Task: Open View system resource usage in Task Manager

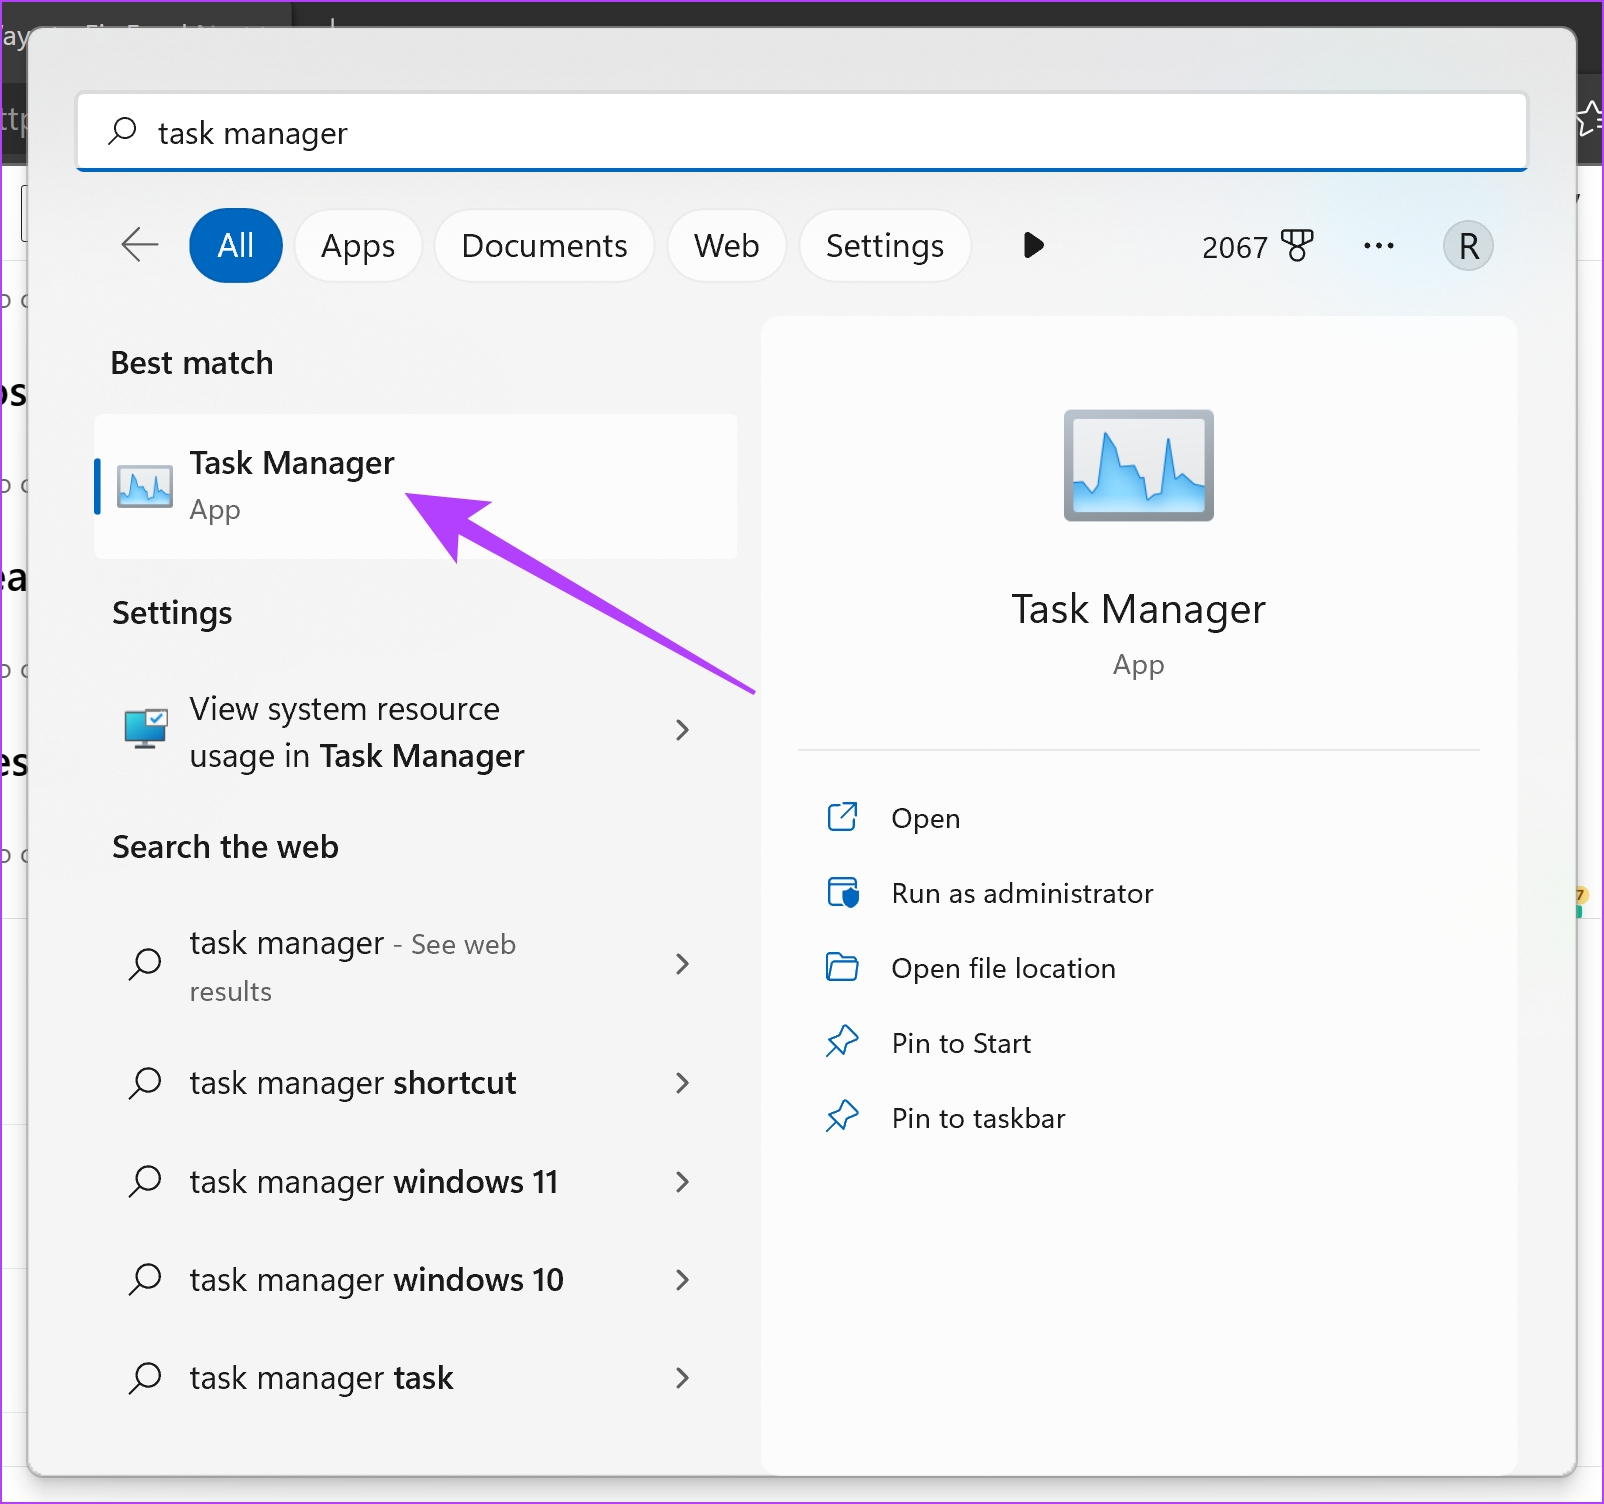Action: (x=356, y=732)
